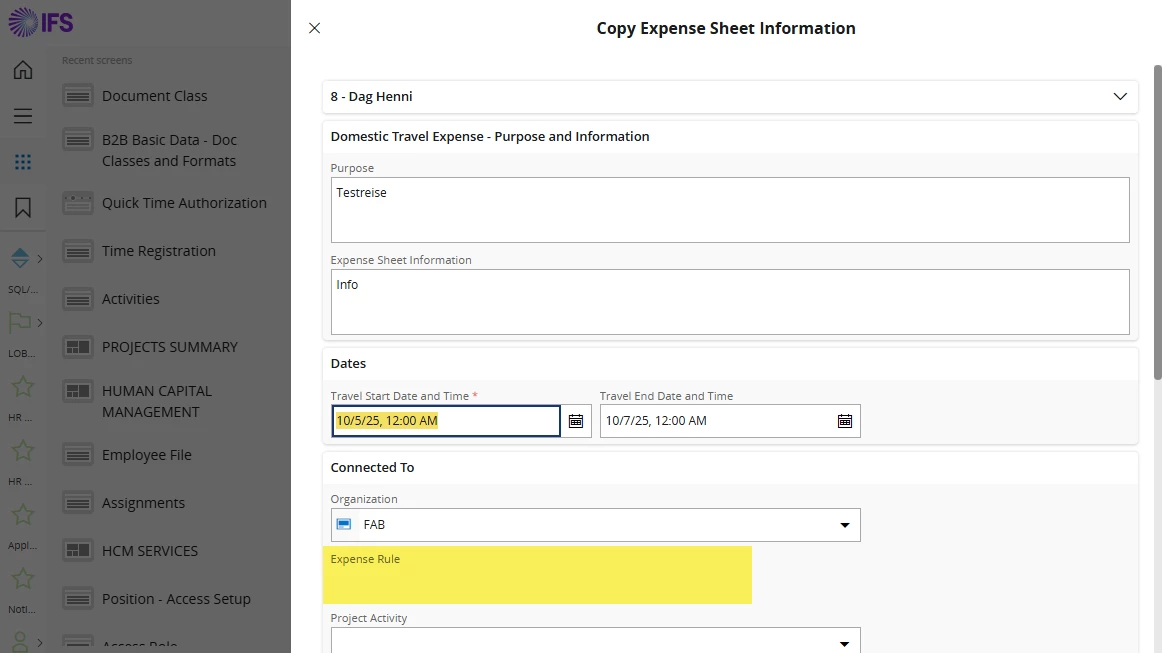Close the Copy Expense Sheet Information dialog
The image size is (1162, 653).
click(x=314, y=28)
